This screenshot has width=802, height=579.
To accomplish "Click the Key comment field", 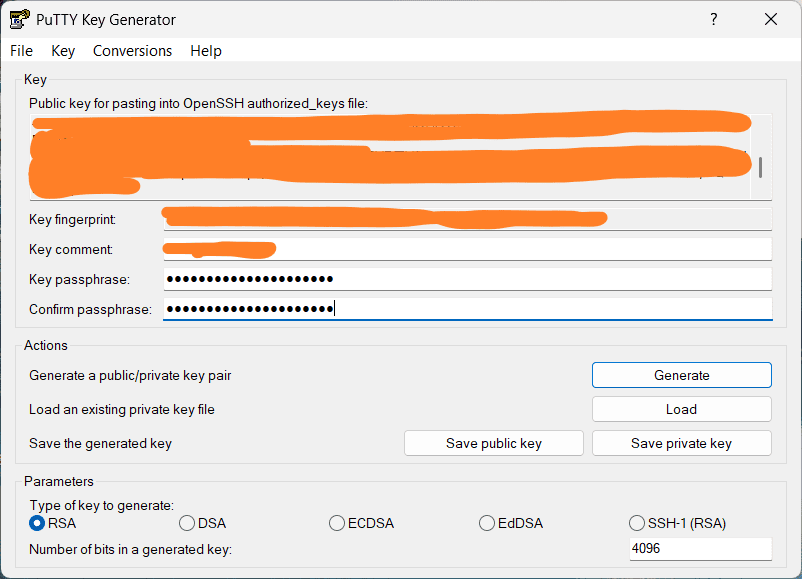I will click(467, 249).
